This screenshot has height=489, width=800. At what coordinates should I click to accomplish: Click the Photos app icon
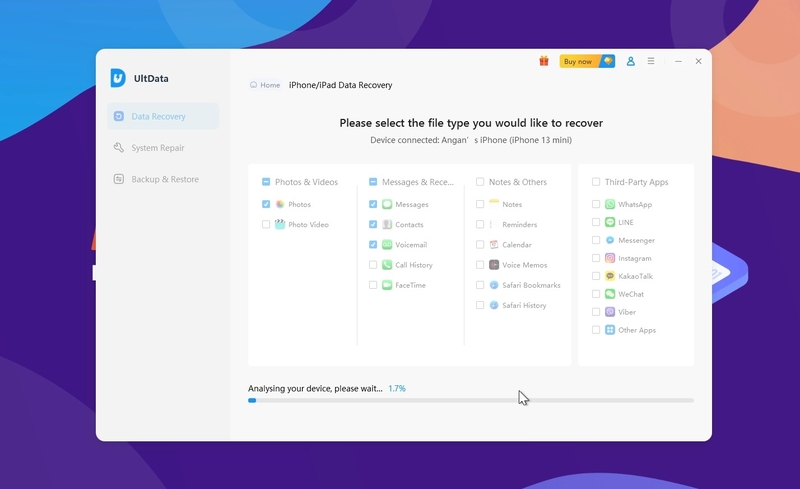[280, 204]
